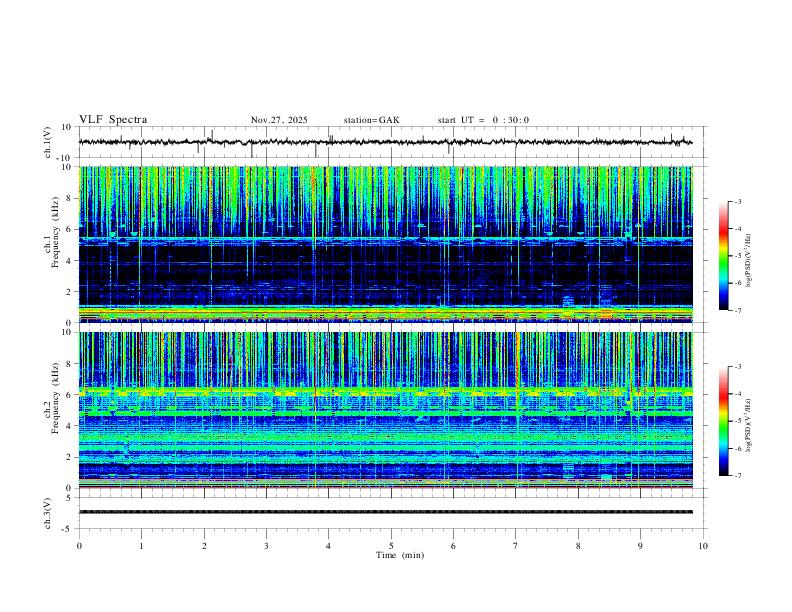
Task: Select the "start UT = 0 :30: 0" text
Action: click(483, 120)
